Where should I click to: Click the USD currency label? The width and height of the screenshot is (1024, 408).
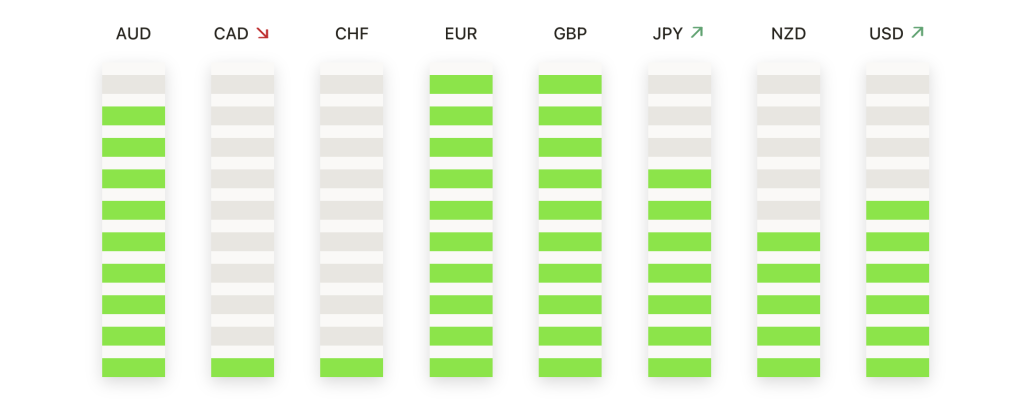887,34
